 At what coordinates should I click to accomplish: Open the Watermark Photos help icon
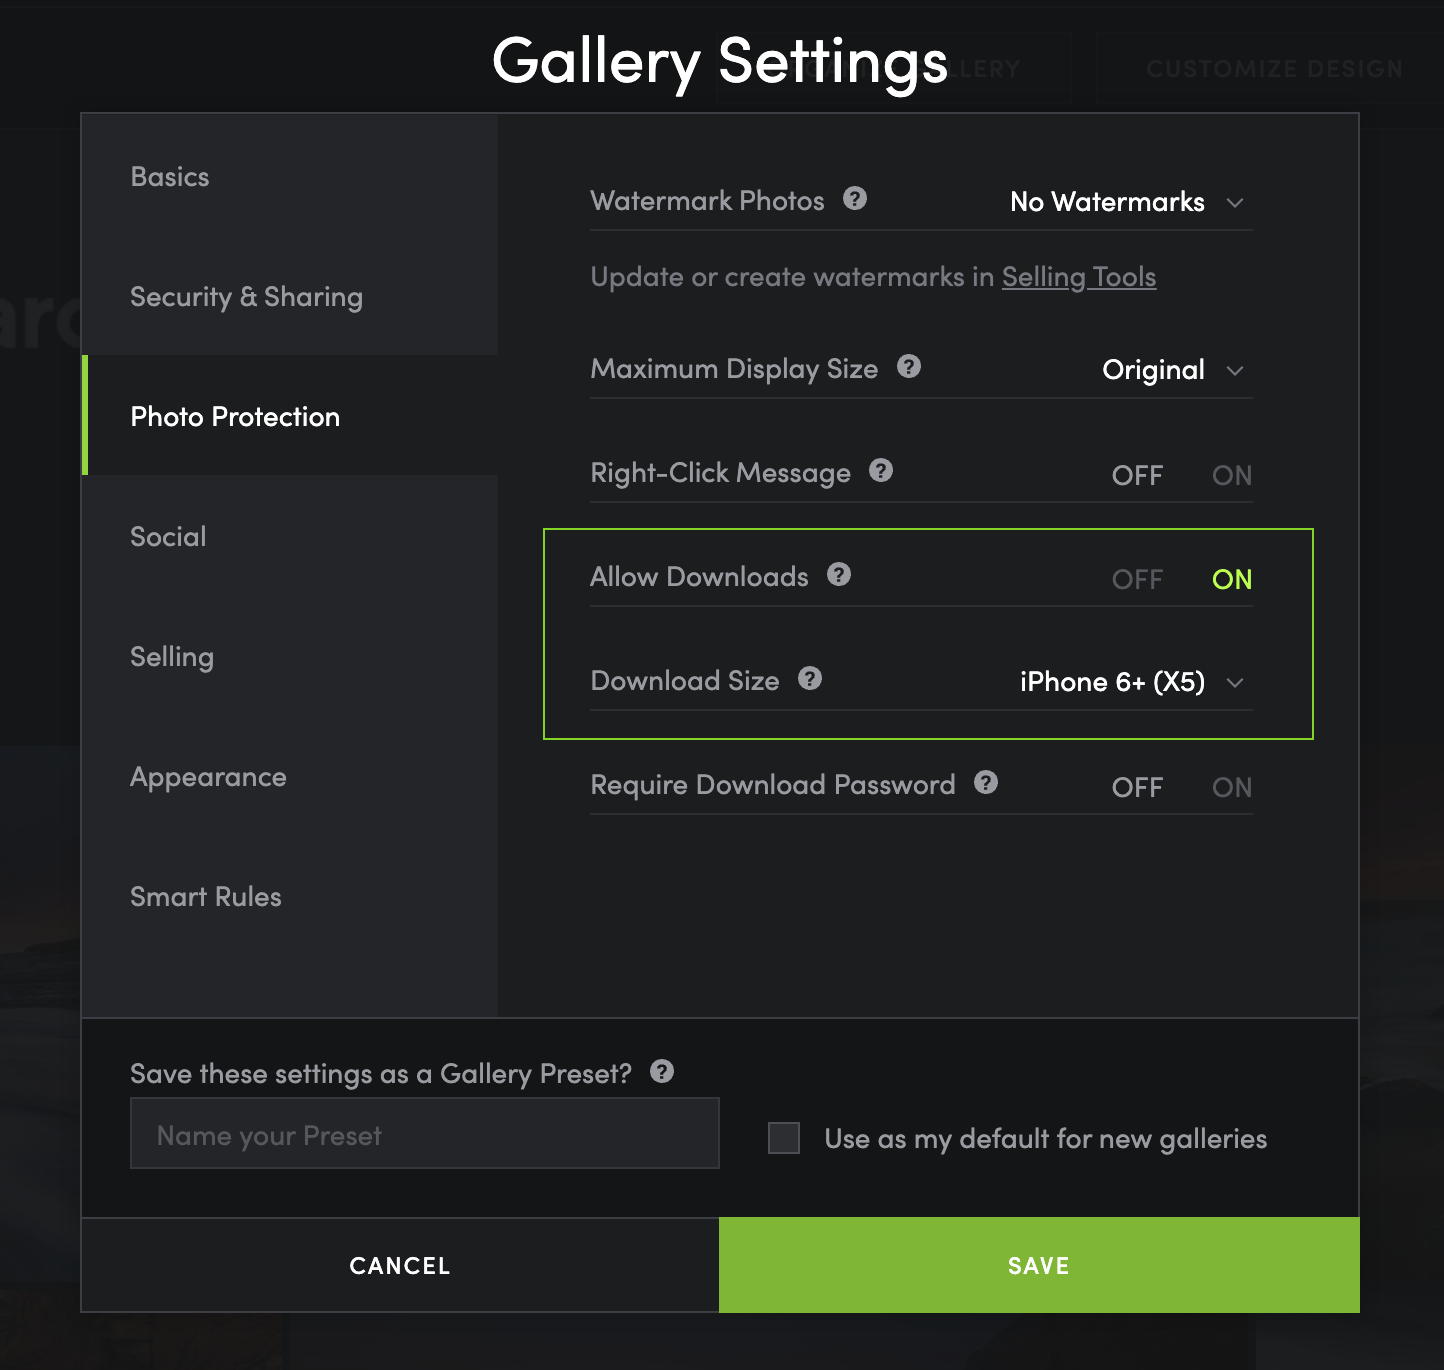(855, 199)
